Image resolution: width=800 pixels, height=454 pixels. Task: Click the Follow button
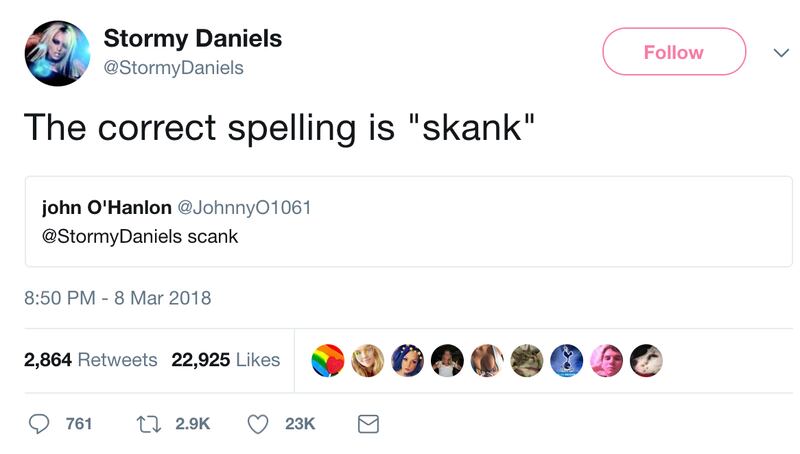(x=673, y=52)
